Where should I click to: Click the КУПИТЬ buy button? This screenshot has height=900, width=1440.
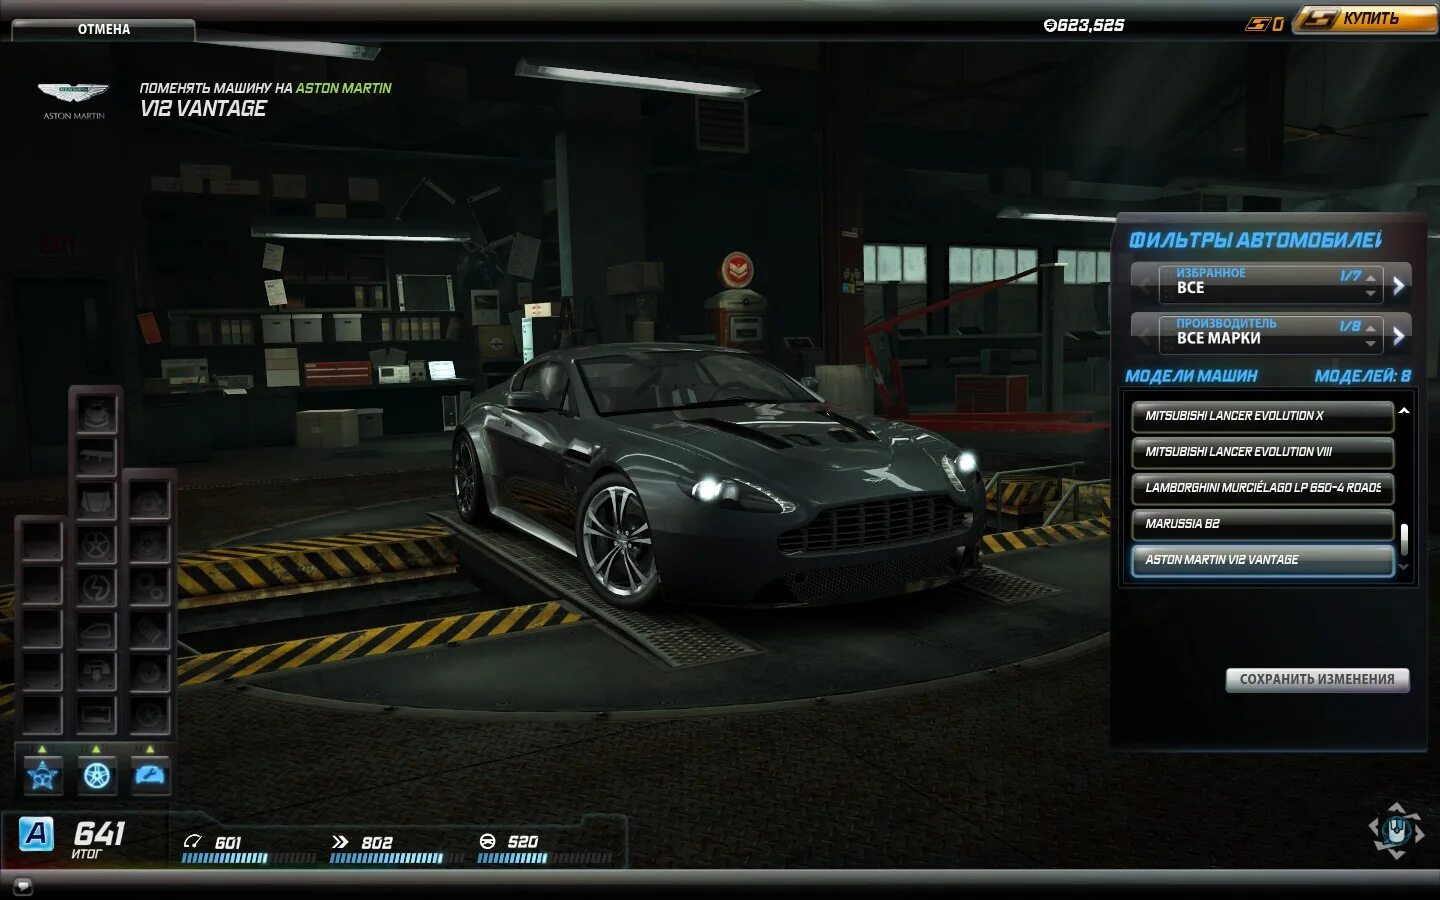(1365, 19)
